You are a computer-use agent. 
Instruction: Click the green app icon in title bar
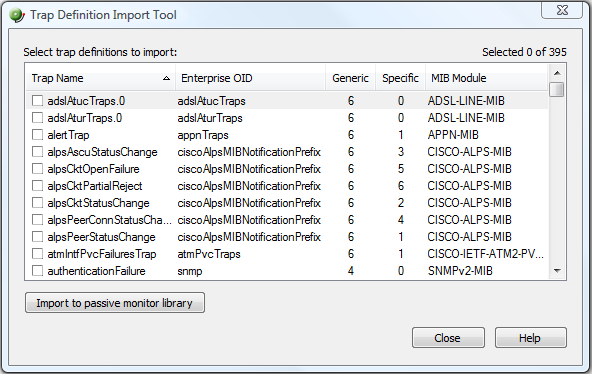click(x=17, y=15)
